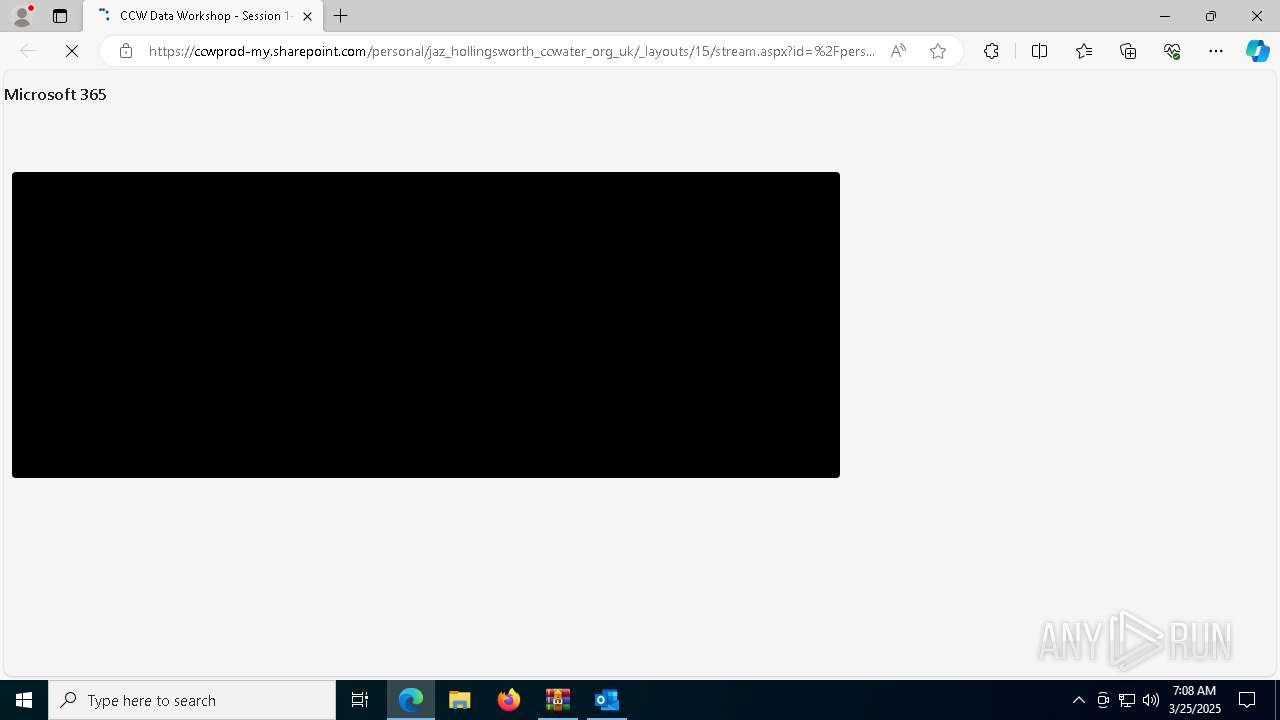Image resolution: width=1280 pixels, height=720 pixels.
Task: Select the CCW Data Workshop tab
Action: click(203, 16)
